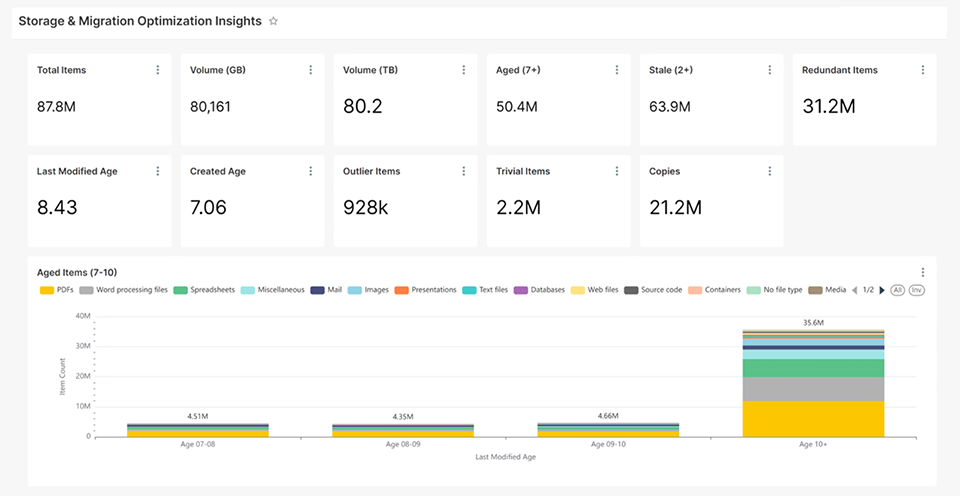Open Outlier Items card kebab menu
Viewport: 960px width, 496px height.
point(463,171)
